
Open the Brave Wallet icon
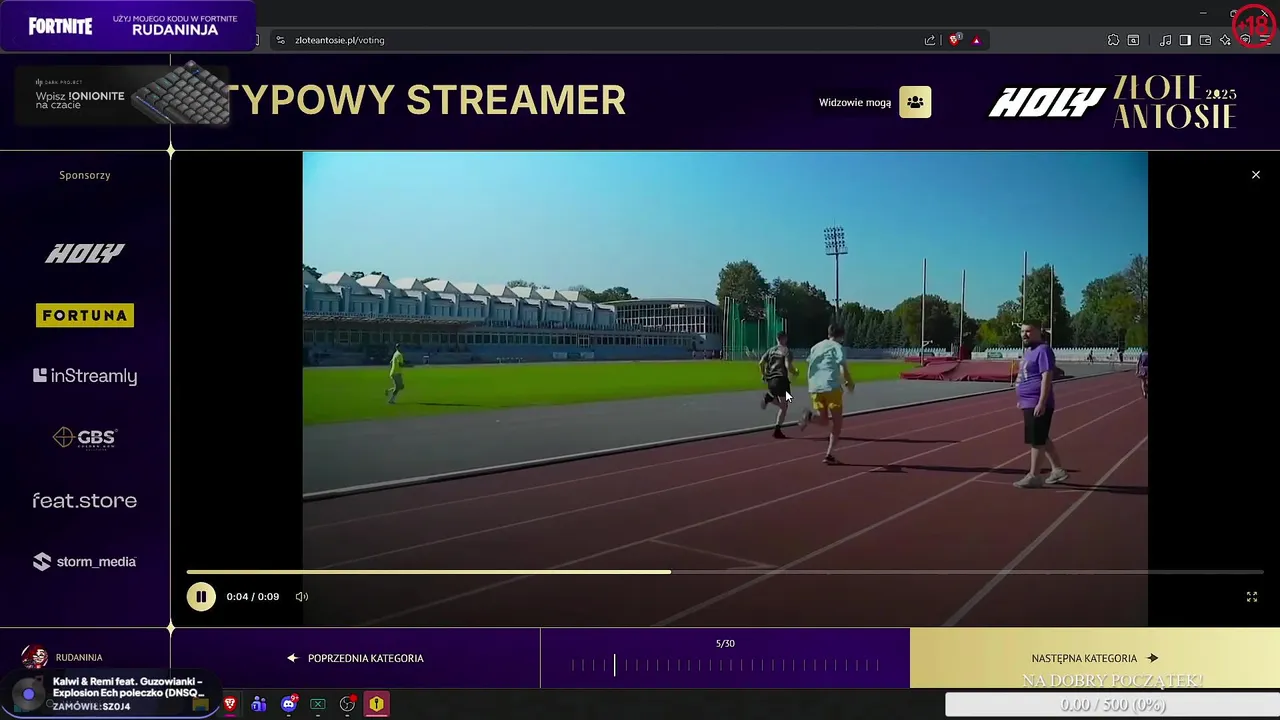pyautogui.click(x=1205, y=40)
